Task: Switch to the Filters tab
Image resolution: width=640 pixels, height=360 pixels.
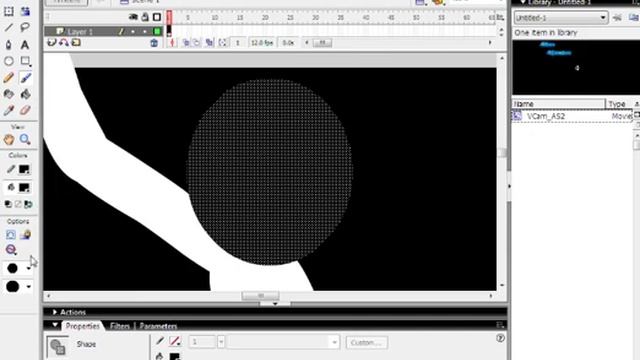Action: point(120,326)
